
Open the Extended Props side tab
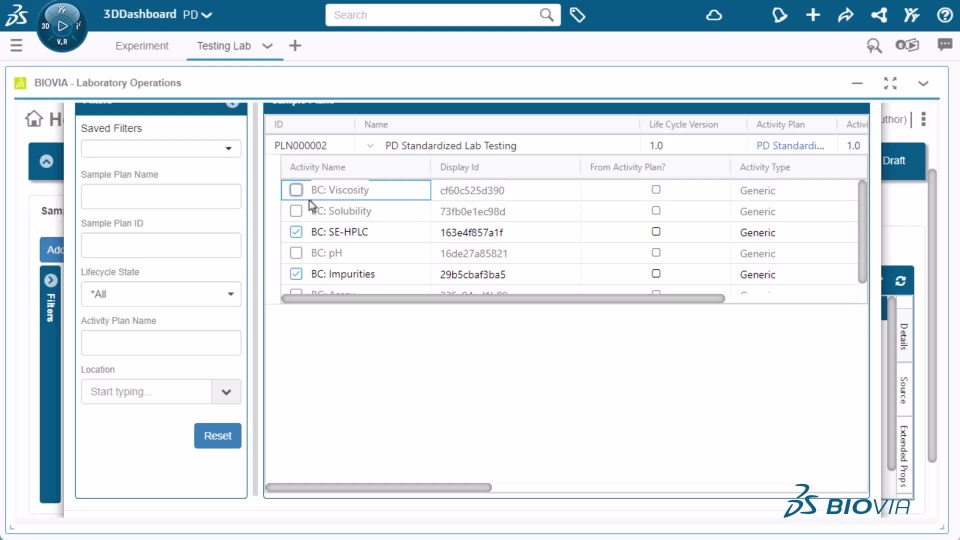coord(904,456)
